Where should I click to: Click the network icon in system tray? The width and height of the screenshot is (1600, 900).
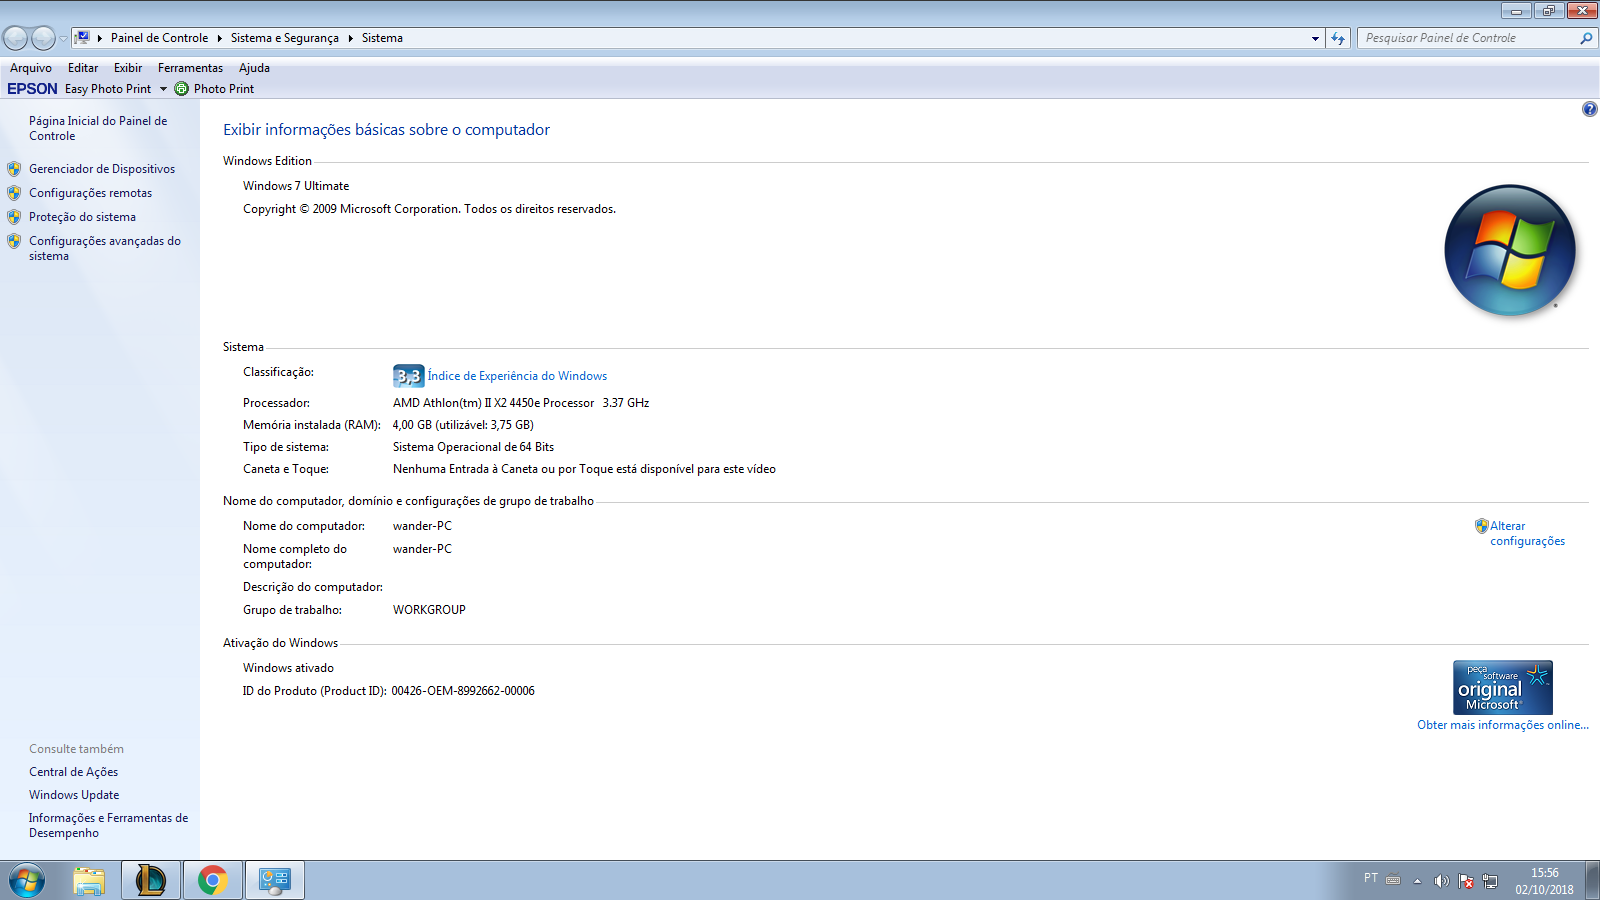tap(1490, 881)
